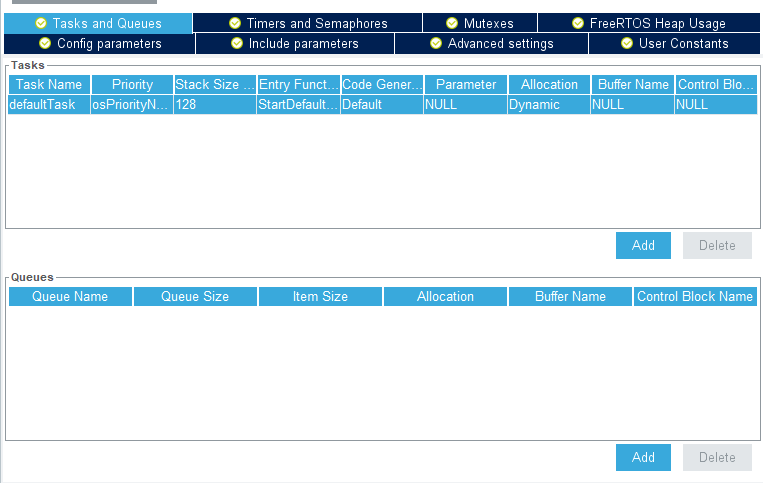Open the Advanced settings tab
The width and height of the screenshot is (763, 483).
[x=491, y=44]
